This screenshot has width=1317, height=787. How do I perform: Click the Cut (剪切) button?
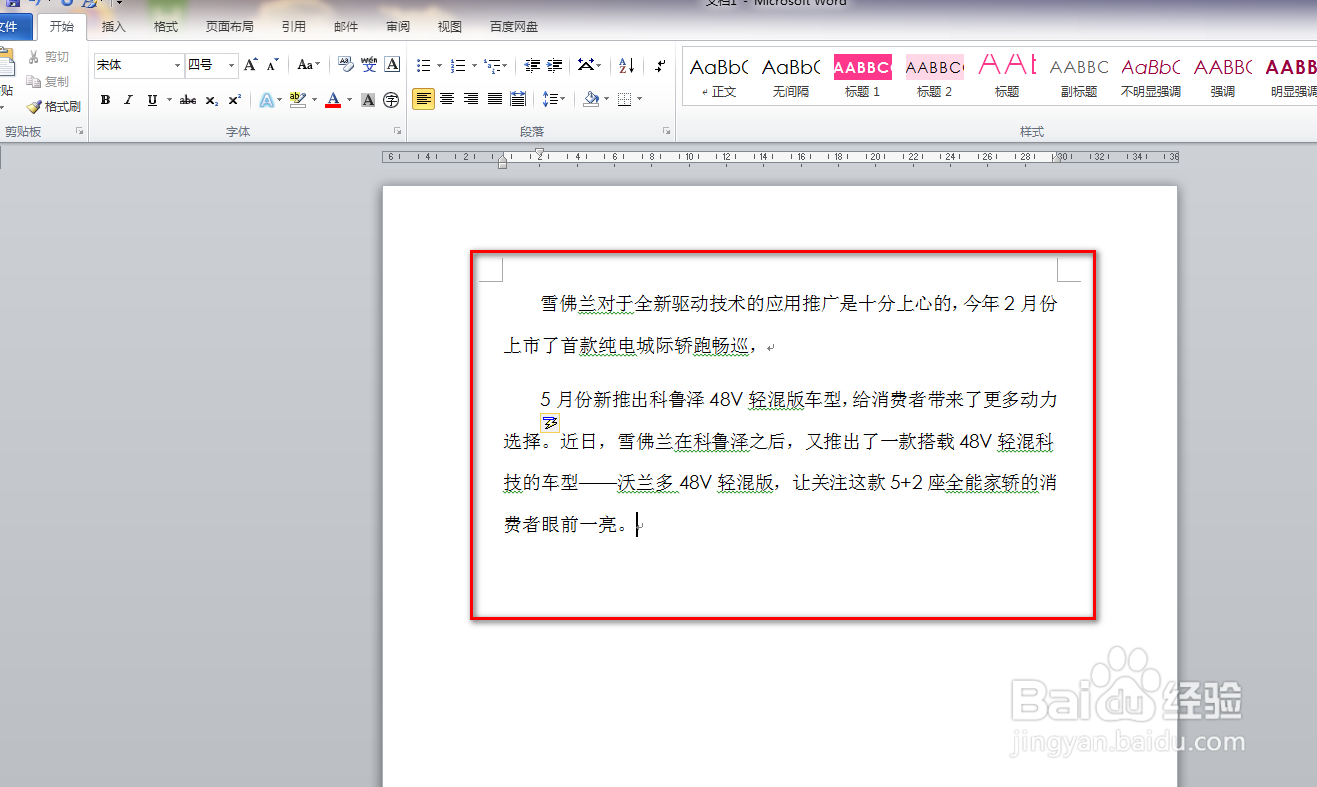click(48, 57)
